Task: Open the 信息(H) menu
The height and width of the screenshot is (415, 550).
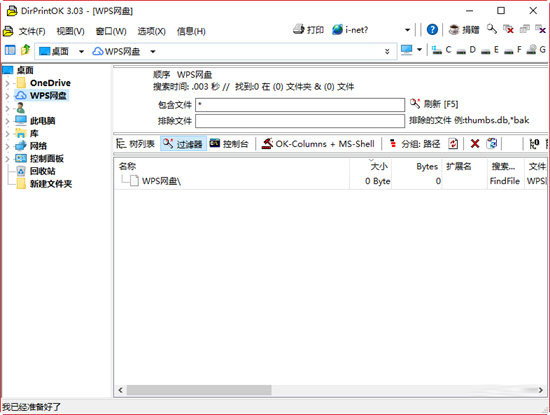Action: click(191, 31)
